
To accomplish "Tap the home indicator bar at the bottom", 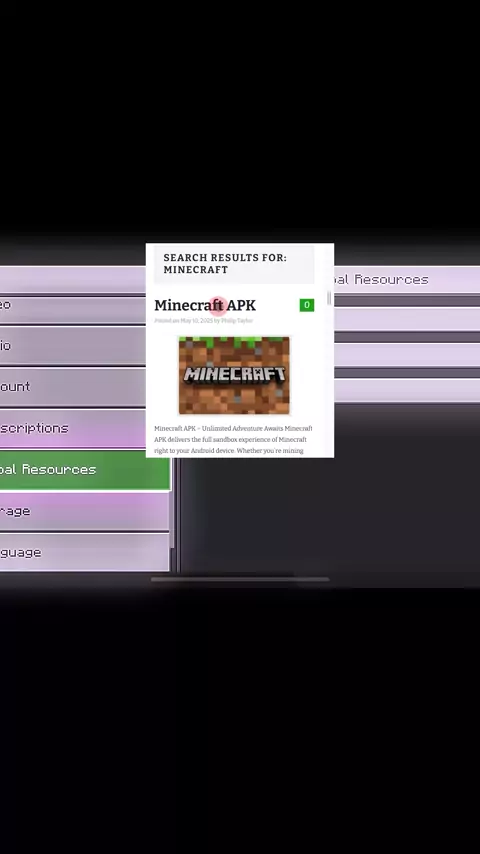I will point(240,580).
